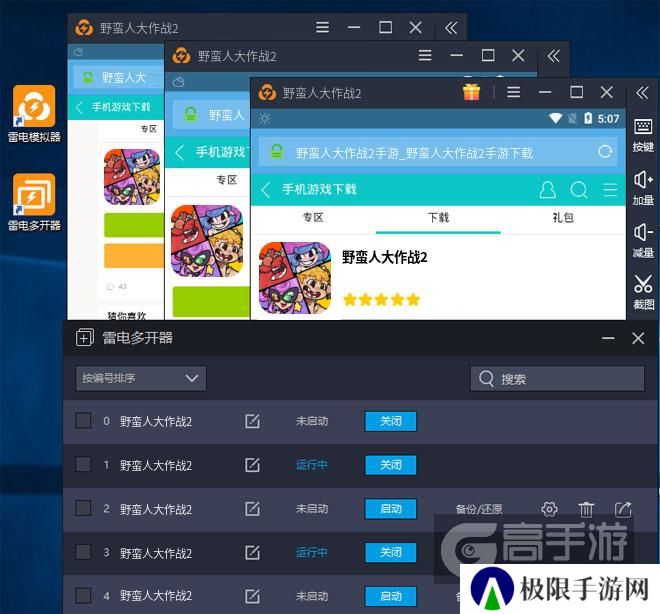Click the 5:07 clock in Android status bar
Screen dimensions: 660x614
[x=608, y=119]
